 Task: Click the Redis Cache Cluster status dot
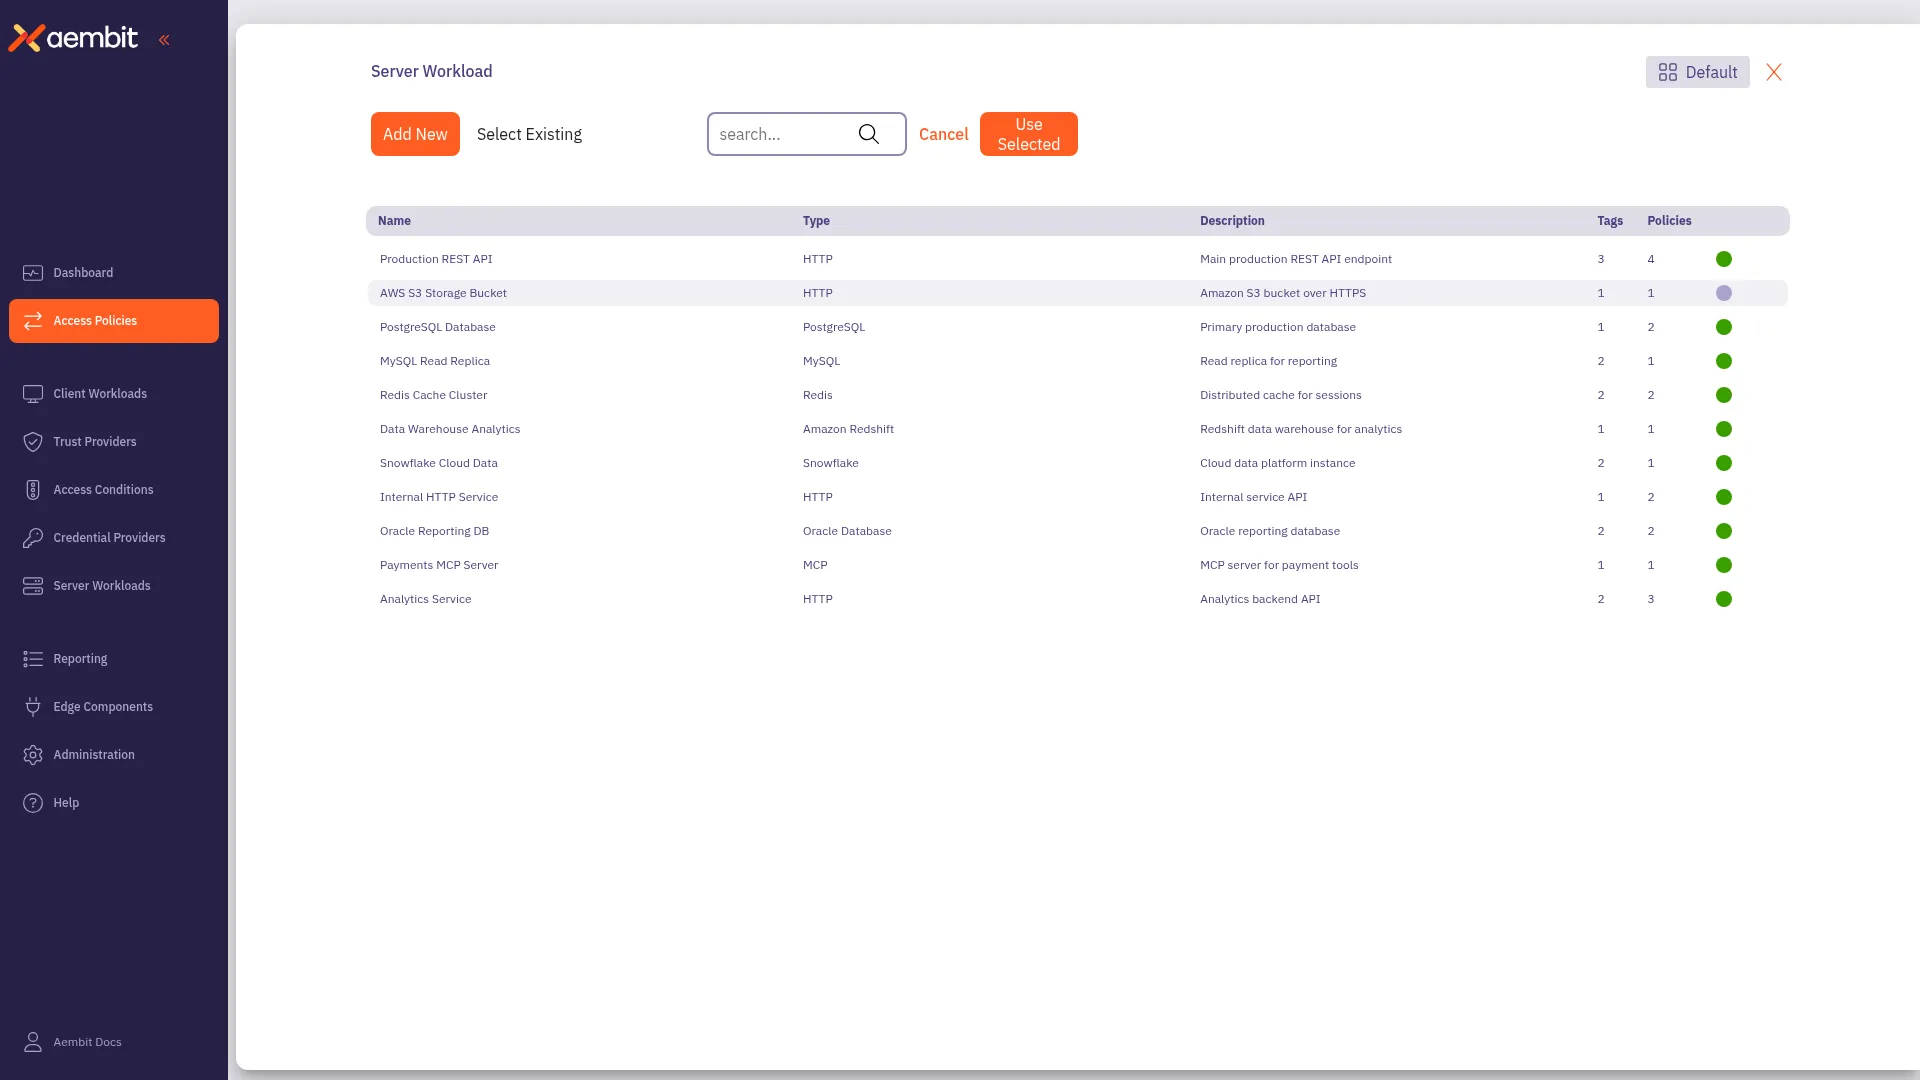1724,395
